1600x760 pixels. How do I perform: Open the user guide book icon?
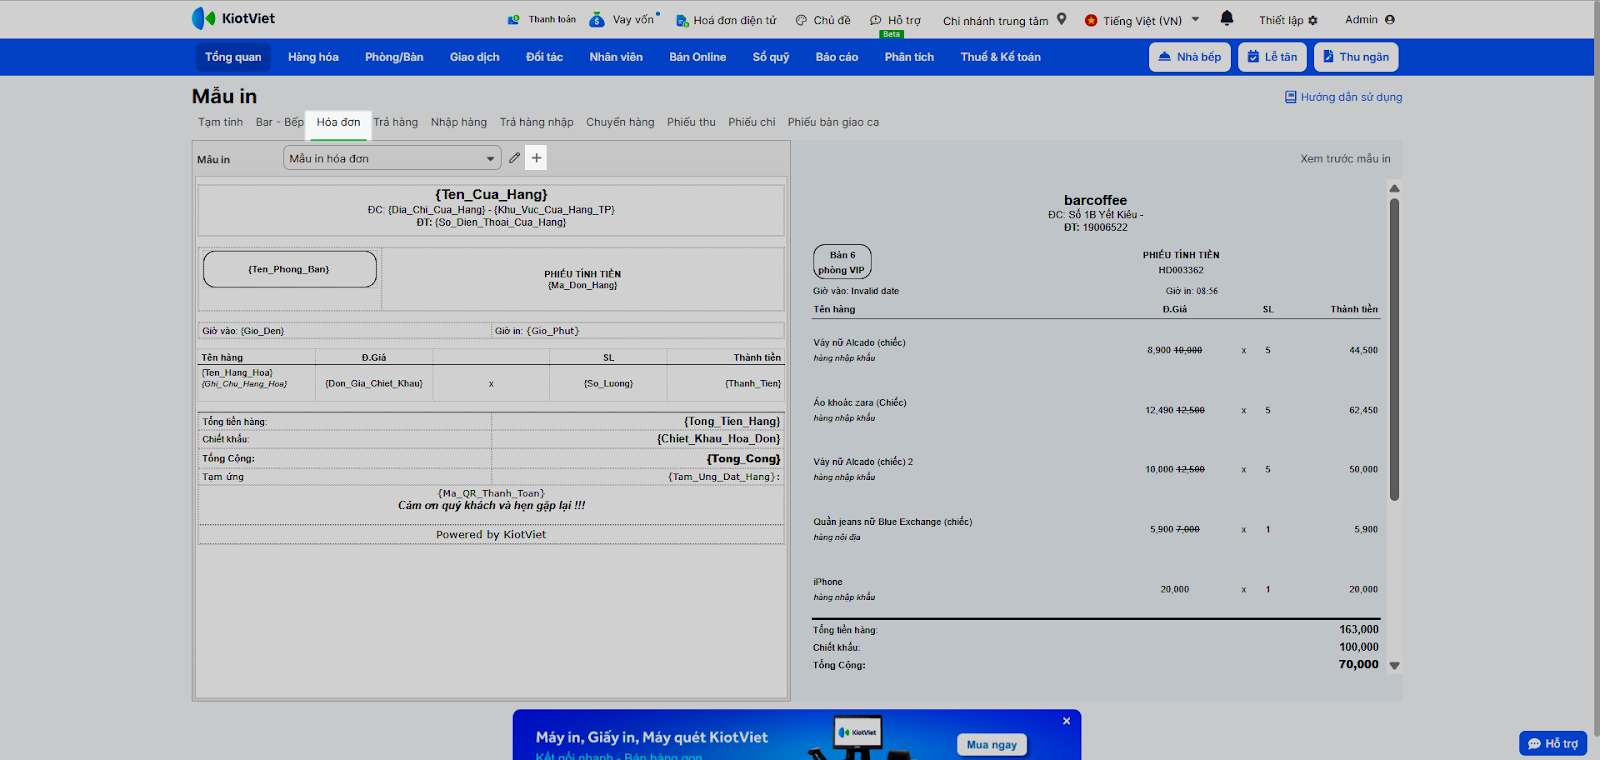[1291, 97]
